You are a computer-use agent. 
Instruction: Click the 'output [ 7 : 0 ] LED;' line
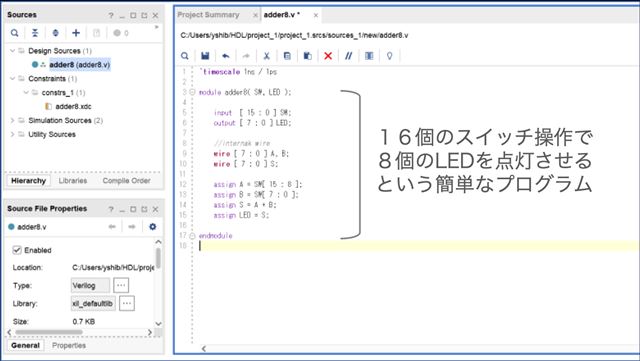[x=252, y=123]
